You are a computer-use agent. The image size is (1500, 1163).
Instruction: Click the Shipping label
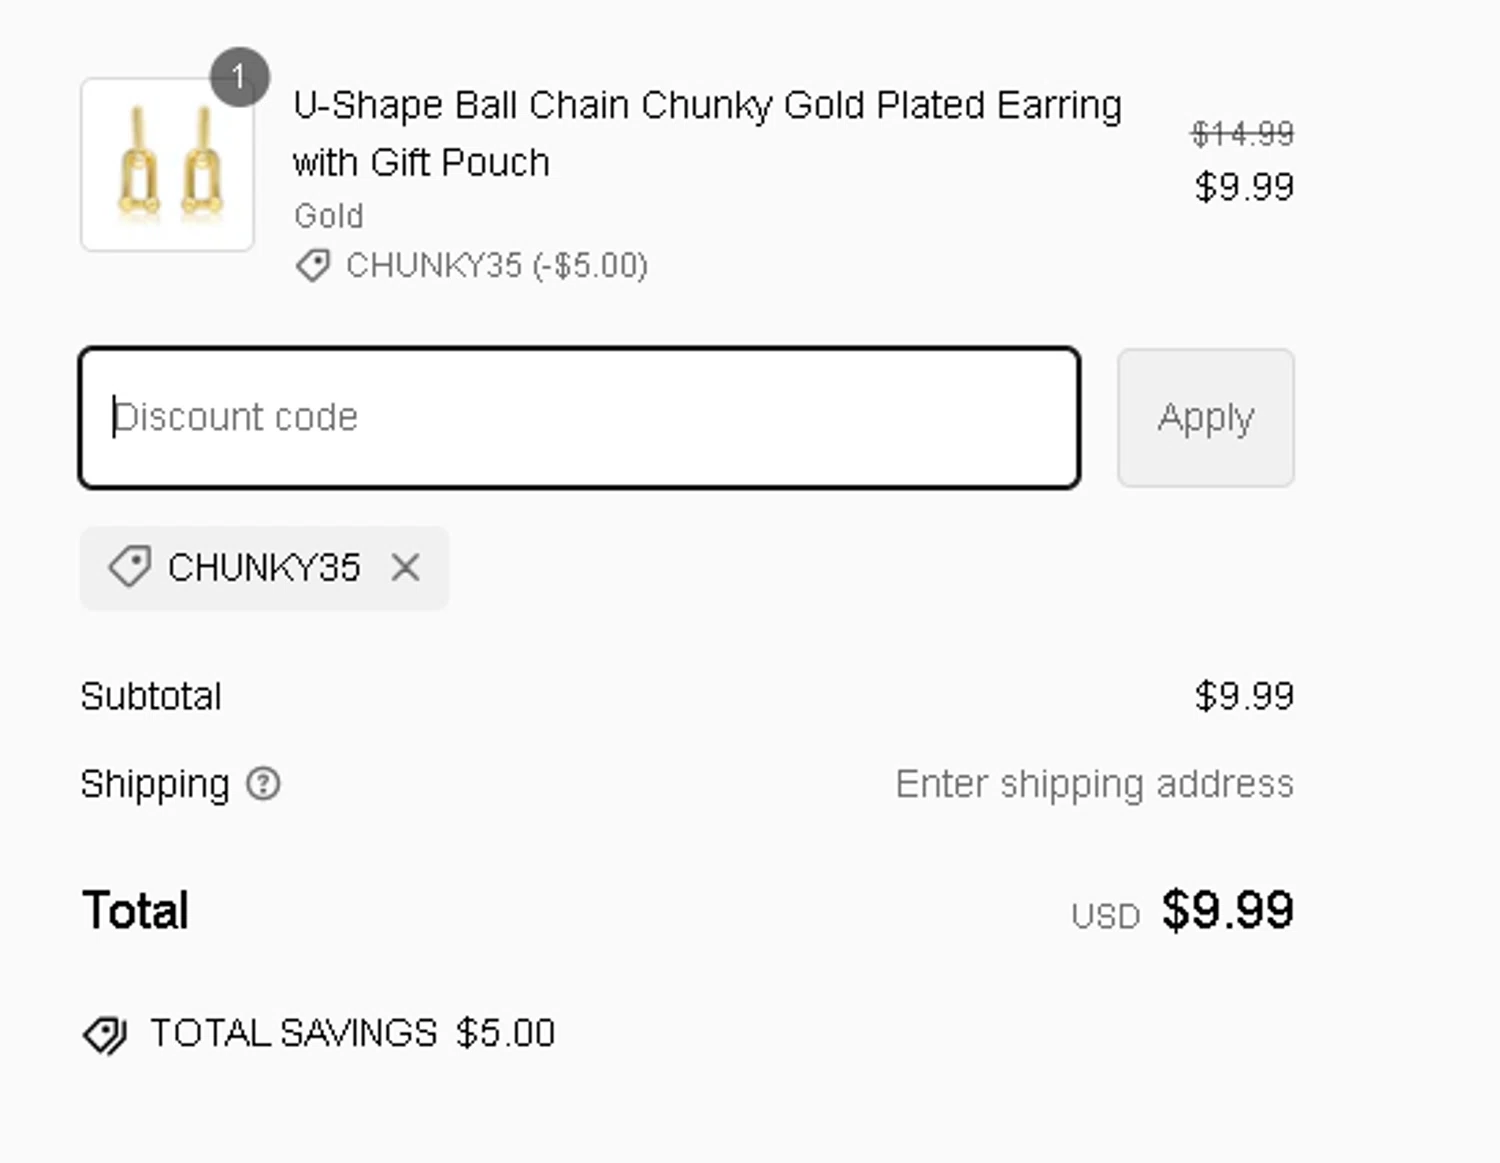155,784
